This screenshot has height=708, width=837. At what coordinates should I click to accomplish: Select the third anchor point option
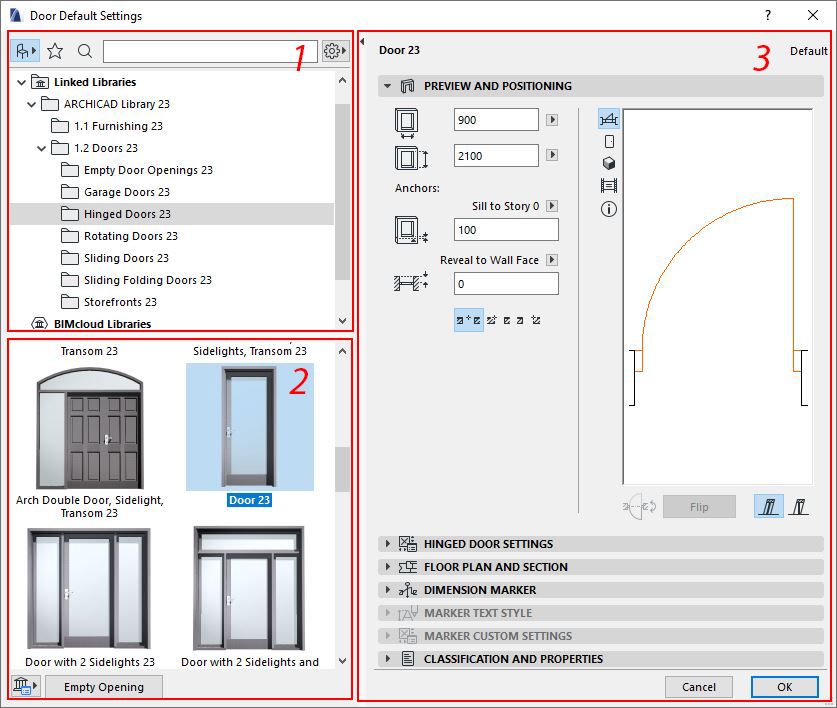(x=507, y=320)
